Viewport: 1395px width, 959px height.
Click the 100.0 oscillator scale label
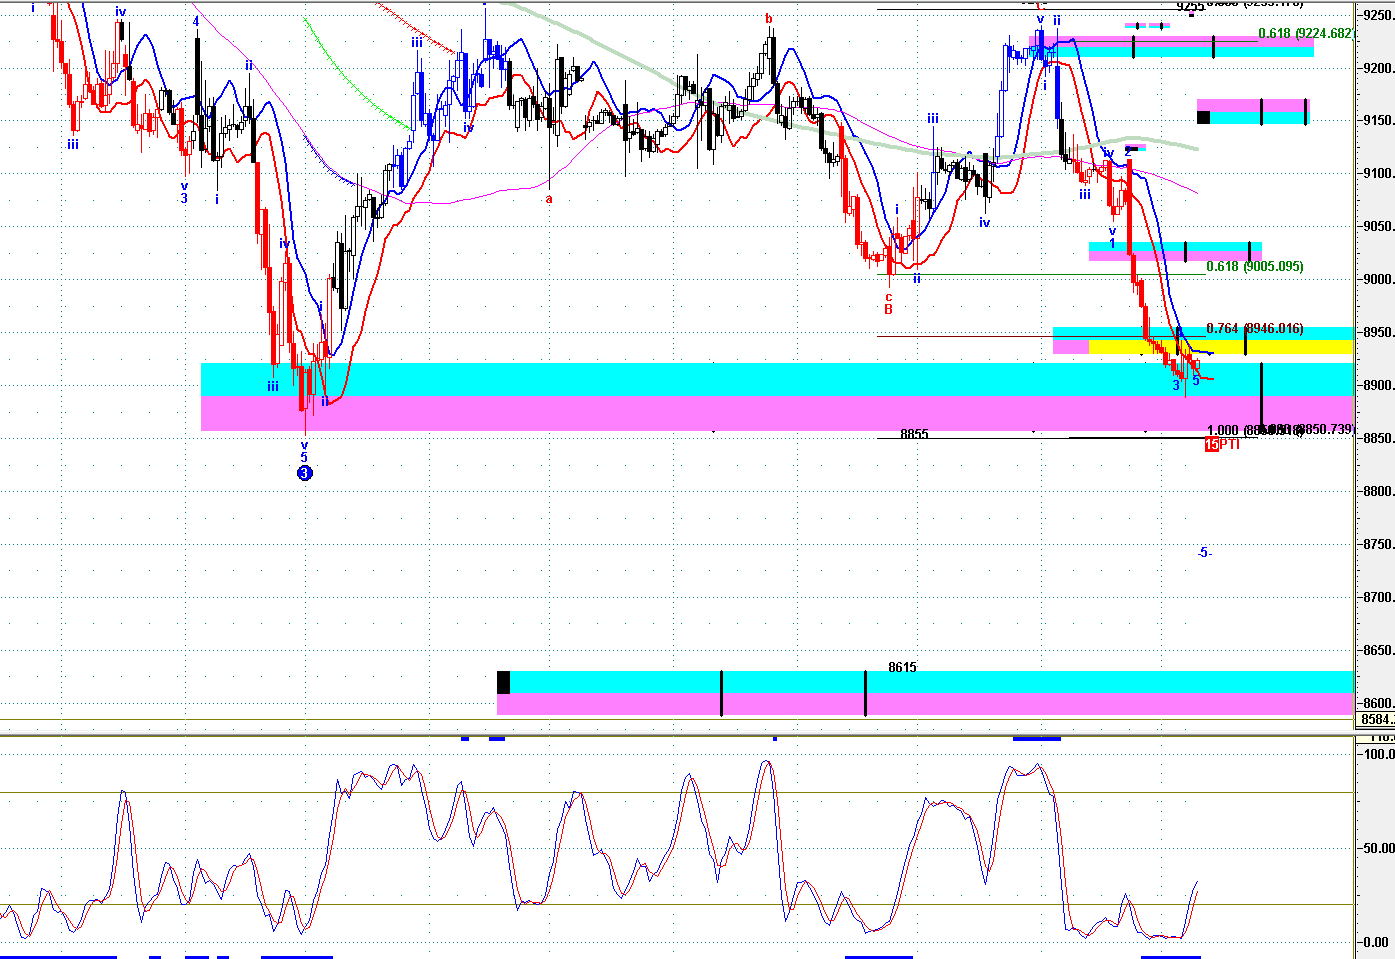pos(1379,754)
